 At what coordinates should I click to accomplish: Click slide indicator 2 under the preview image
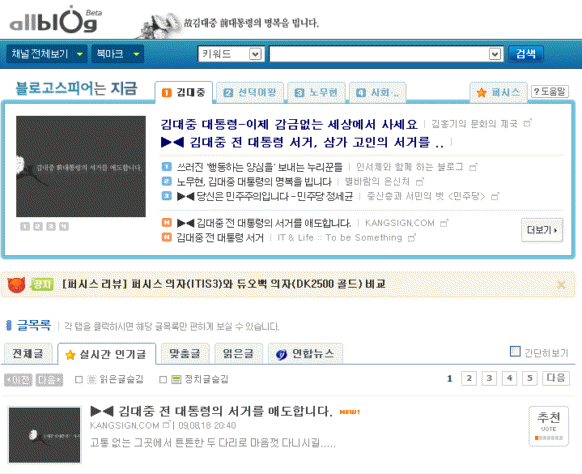click(x=38, y=226)
